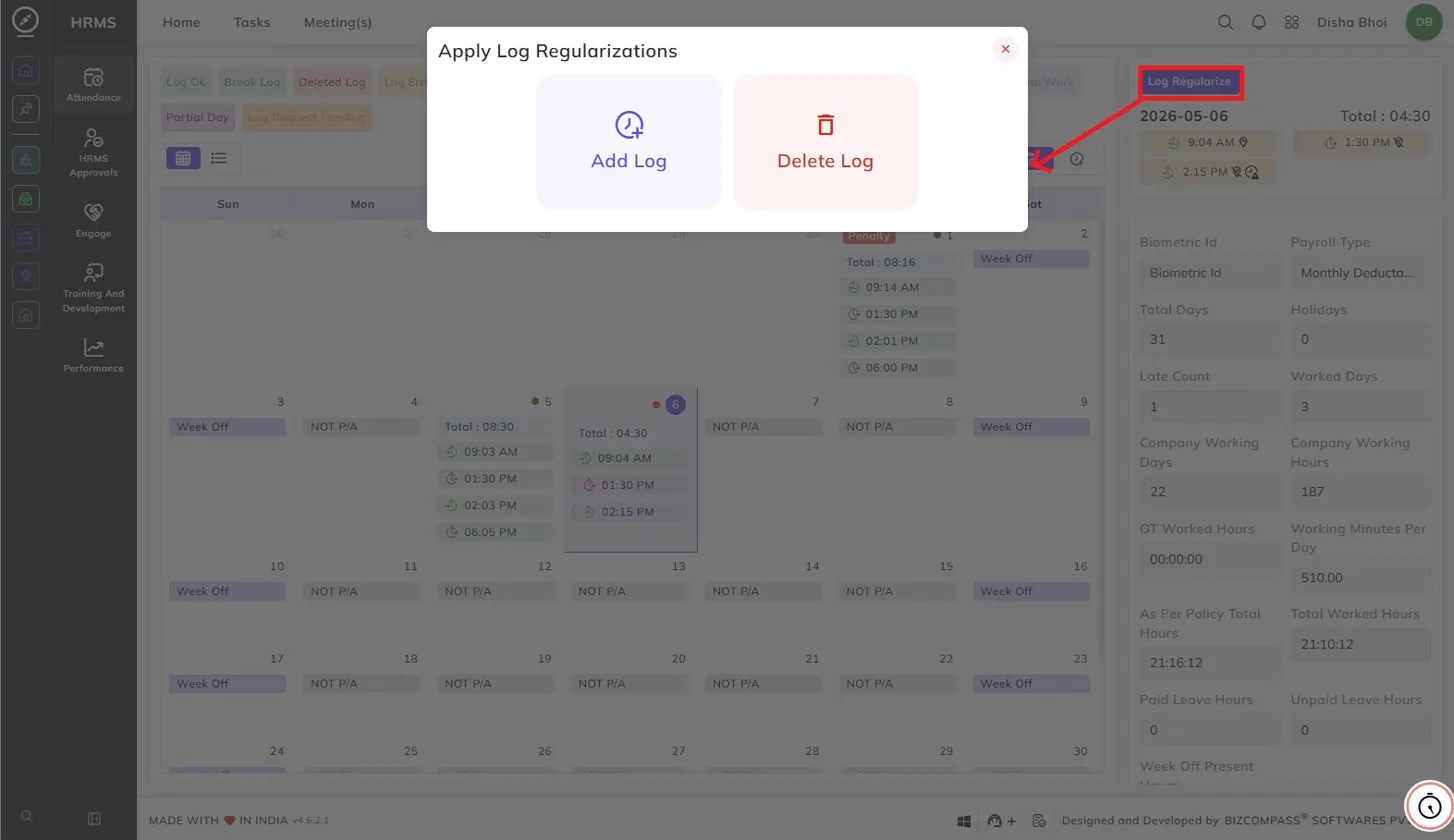Click the clock icon right of view buttons
This screenshot has width=1454, height=840.
click(1077, 158)
